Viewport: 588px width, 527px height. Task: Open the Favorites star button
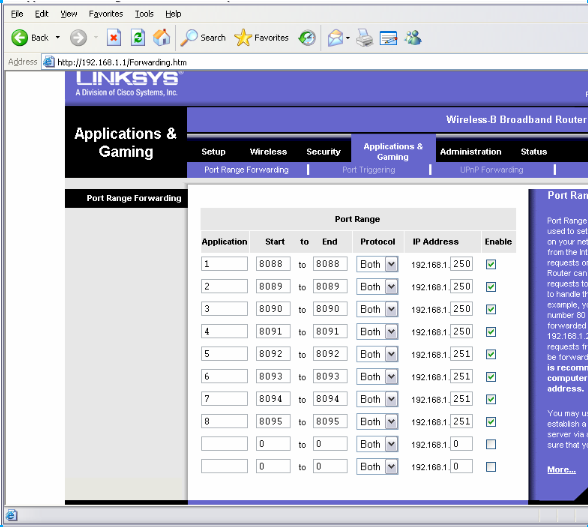pyautogui.click(x=261, y=38)
